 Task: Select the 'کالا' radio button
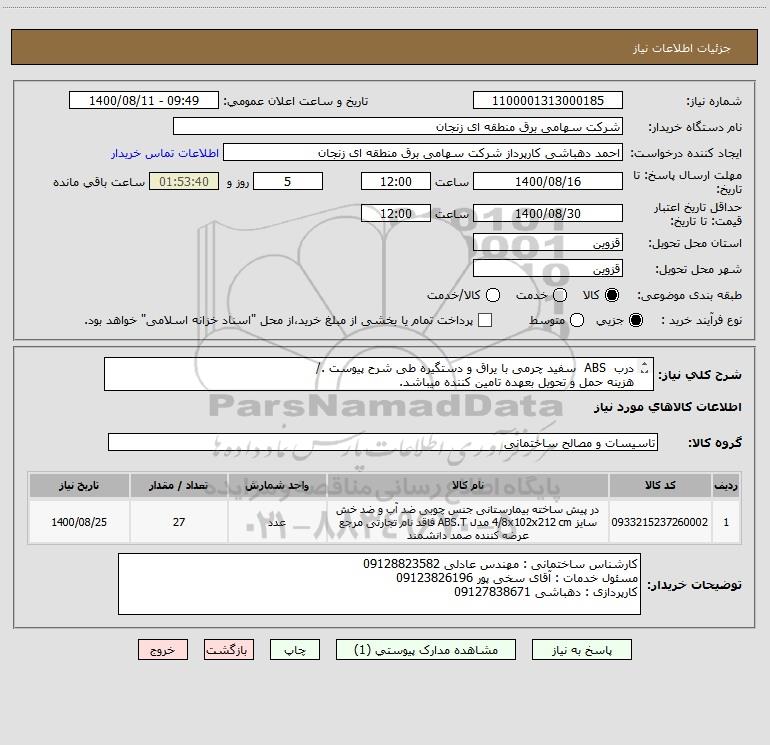tap(612, 295)
